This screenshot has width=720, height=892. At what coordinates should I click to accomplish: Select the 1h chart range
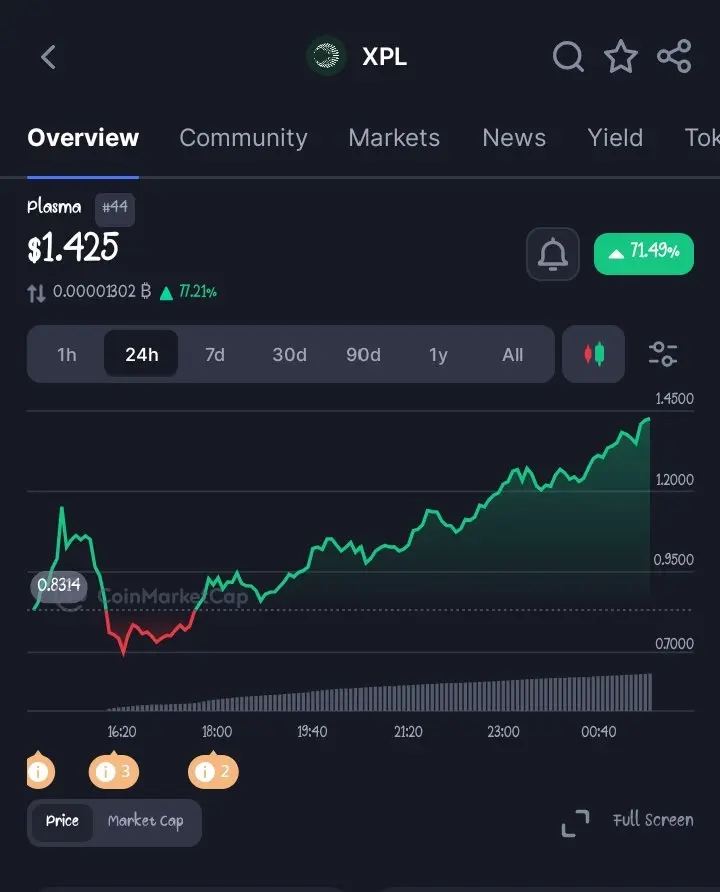pyautogui.click(x=67, y=354)
